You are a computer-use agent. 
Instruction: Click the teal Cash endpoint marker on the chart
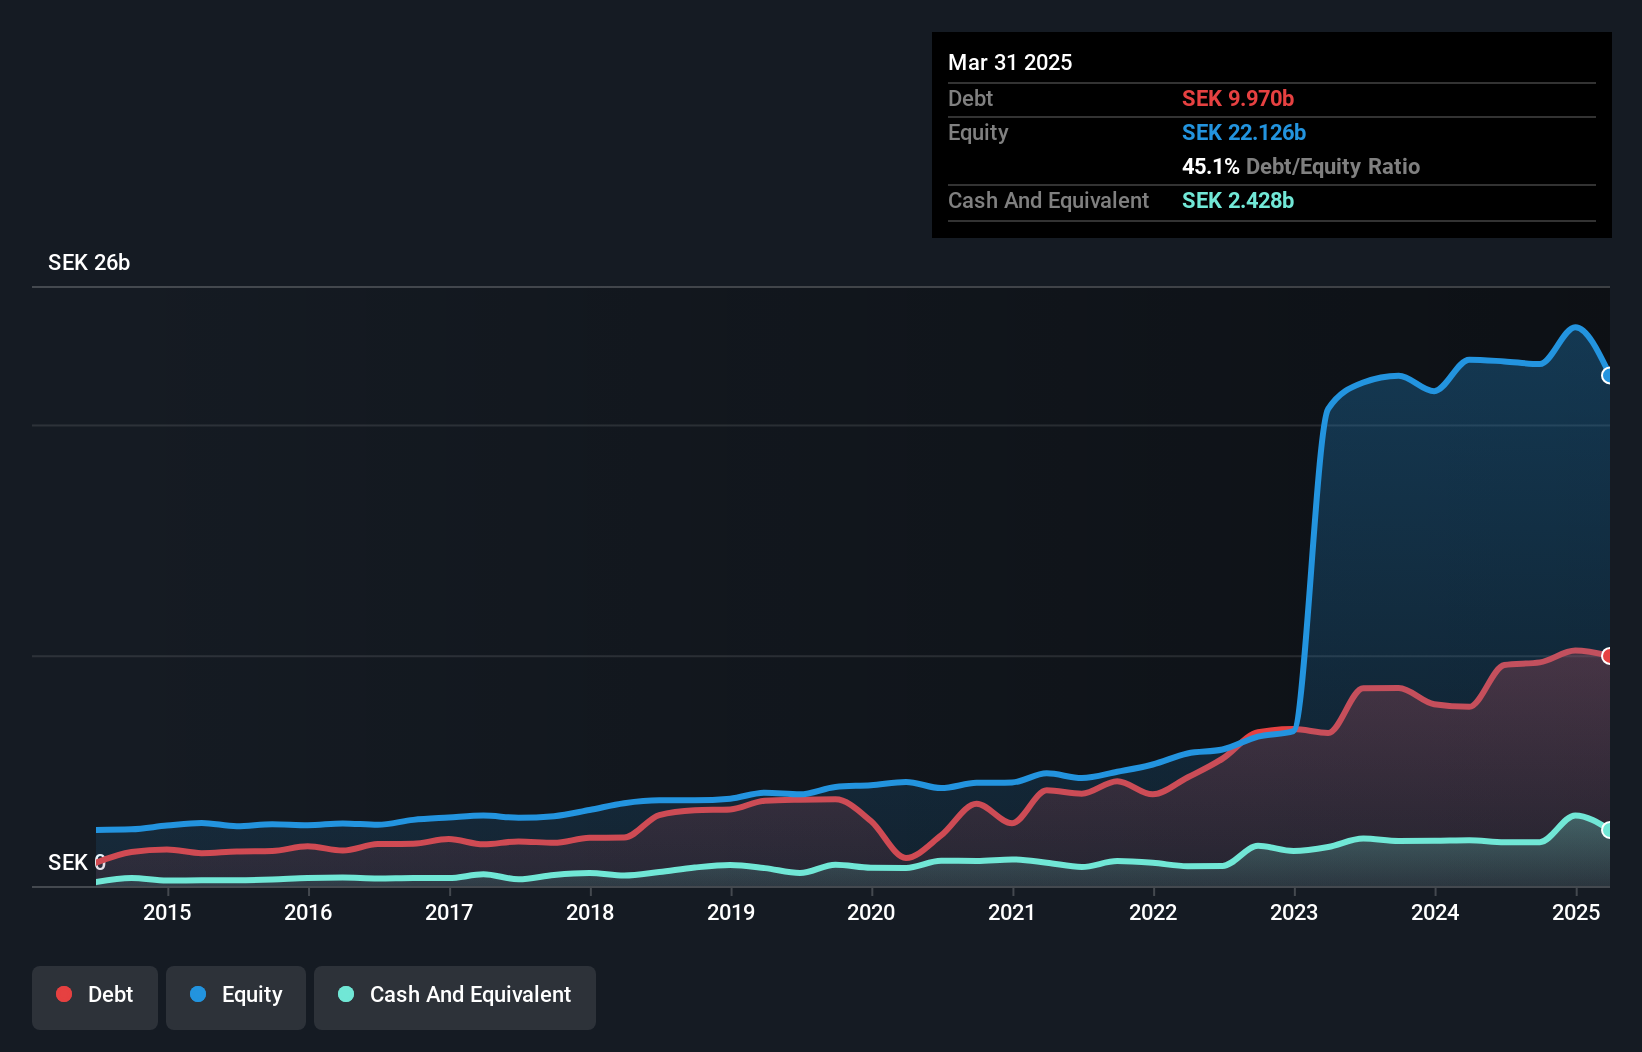1608,830
